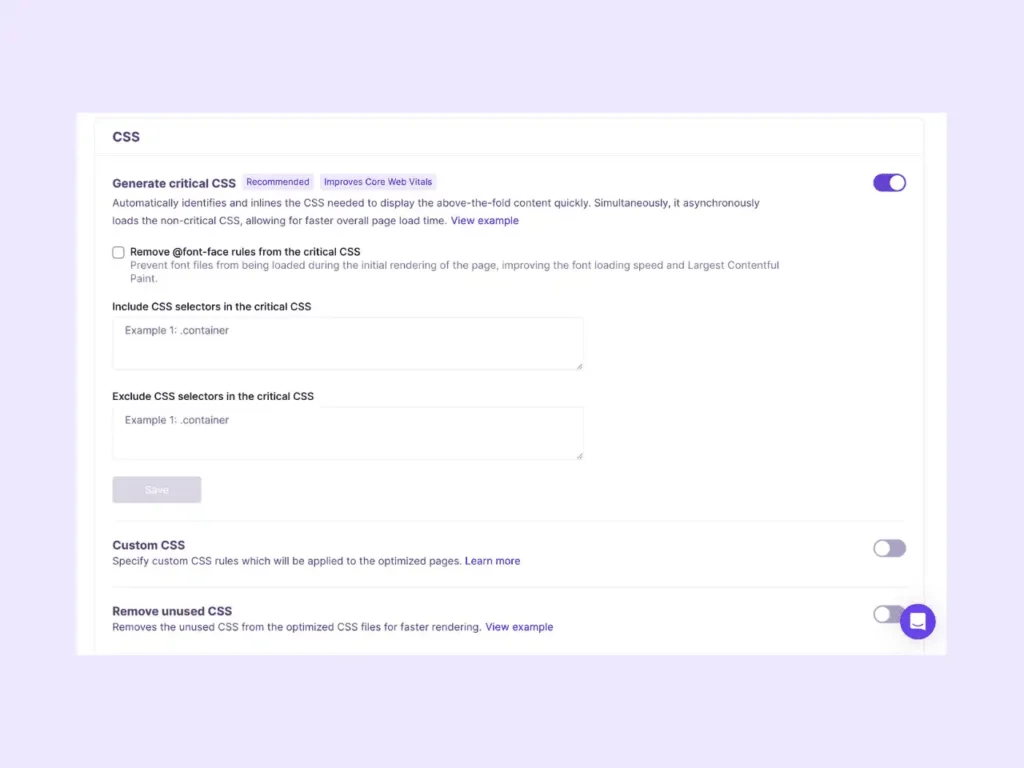Enable the Custom CSS switch
Screen dimensions: 1024x768
(x=889, y=548)
